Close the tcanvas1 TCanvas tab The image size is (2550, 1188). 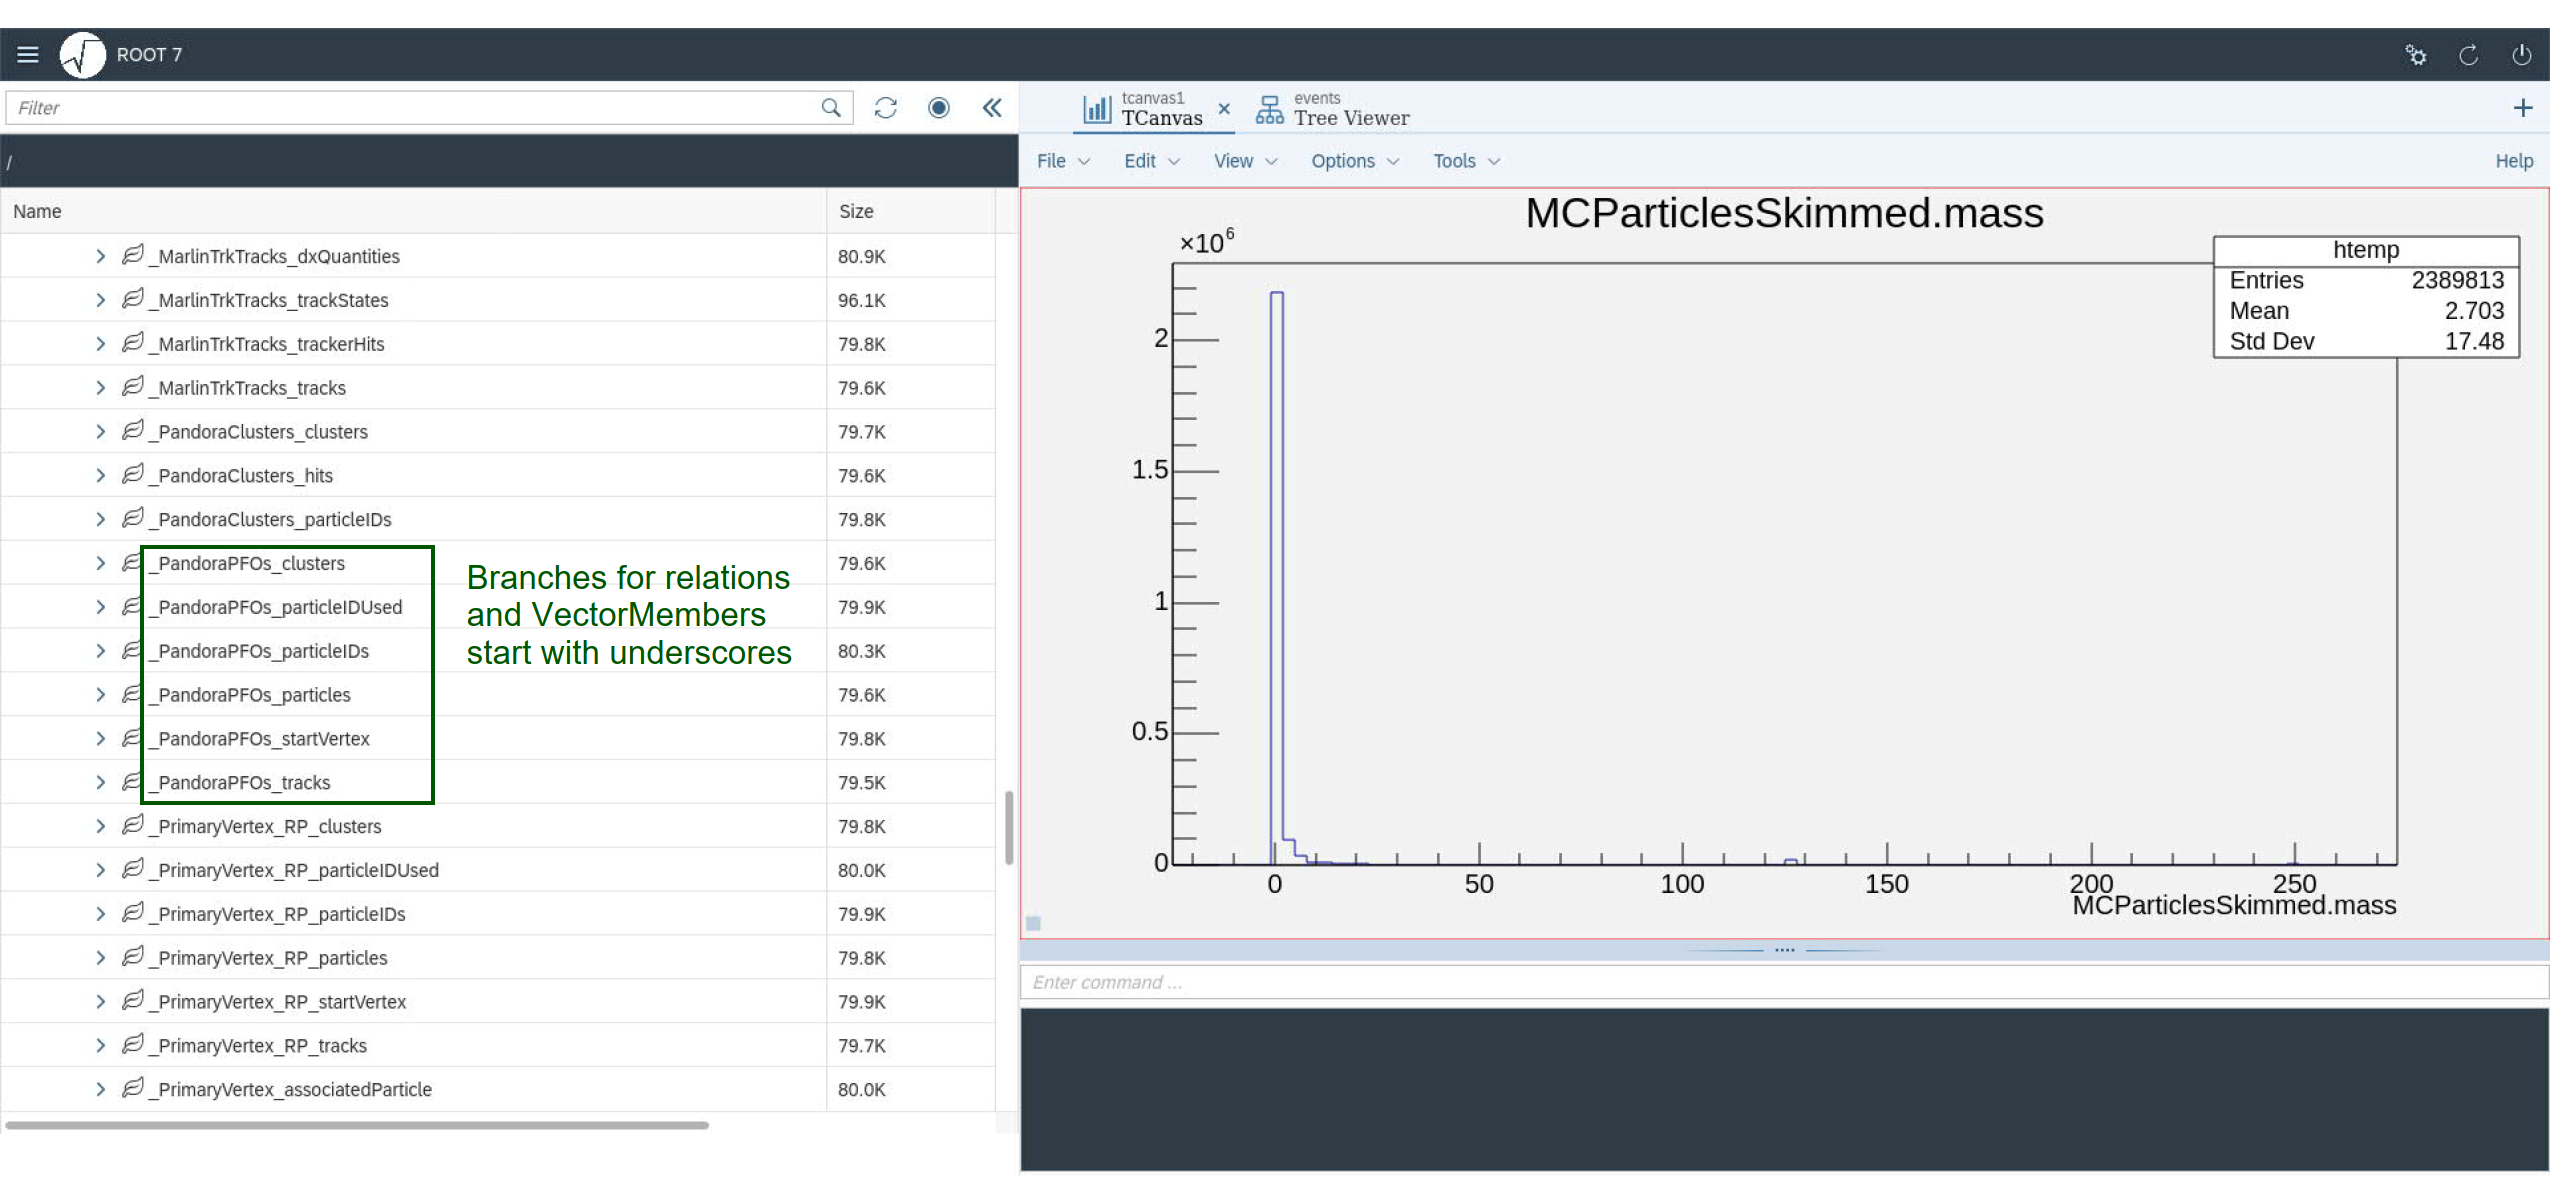pyautogui.click(x=1223, y=108)
